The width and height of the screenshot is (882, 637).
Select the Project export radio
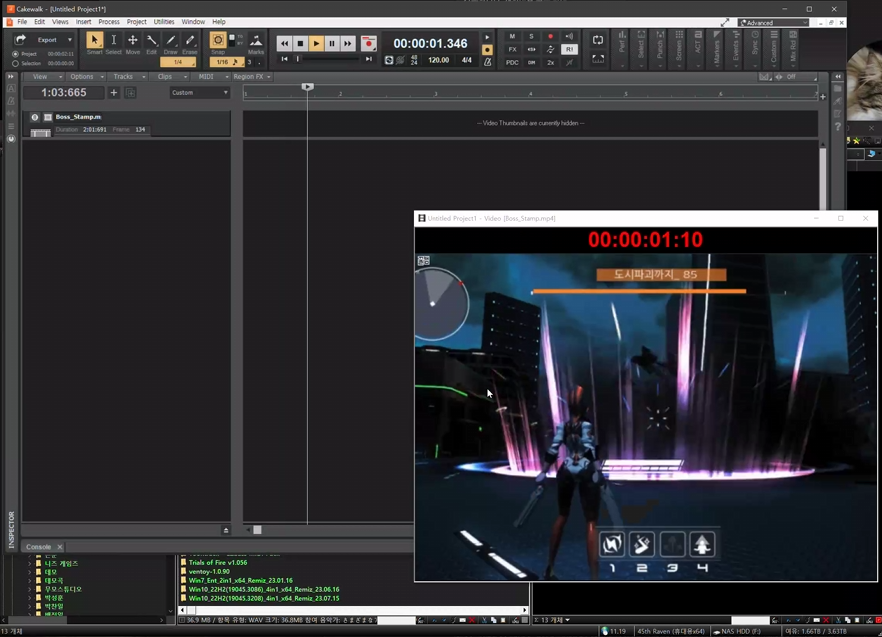(x=15, y=54)
